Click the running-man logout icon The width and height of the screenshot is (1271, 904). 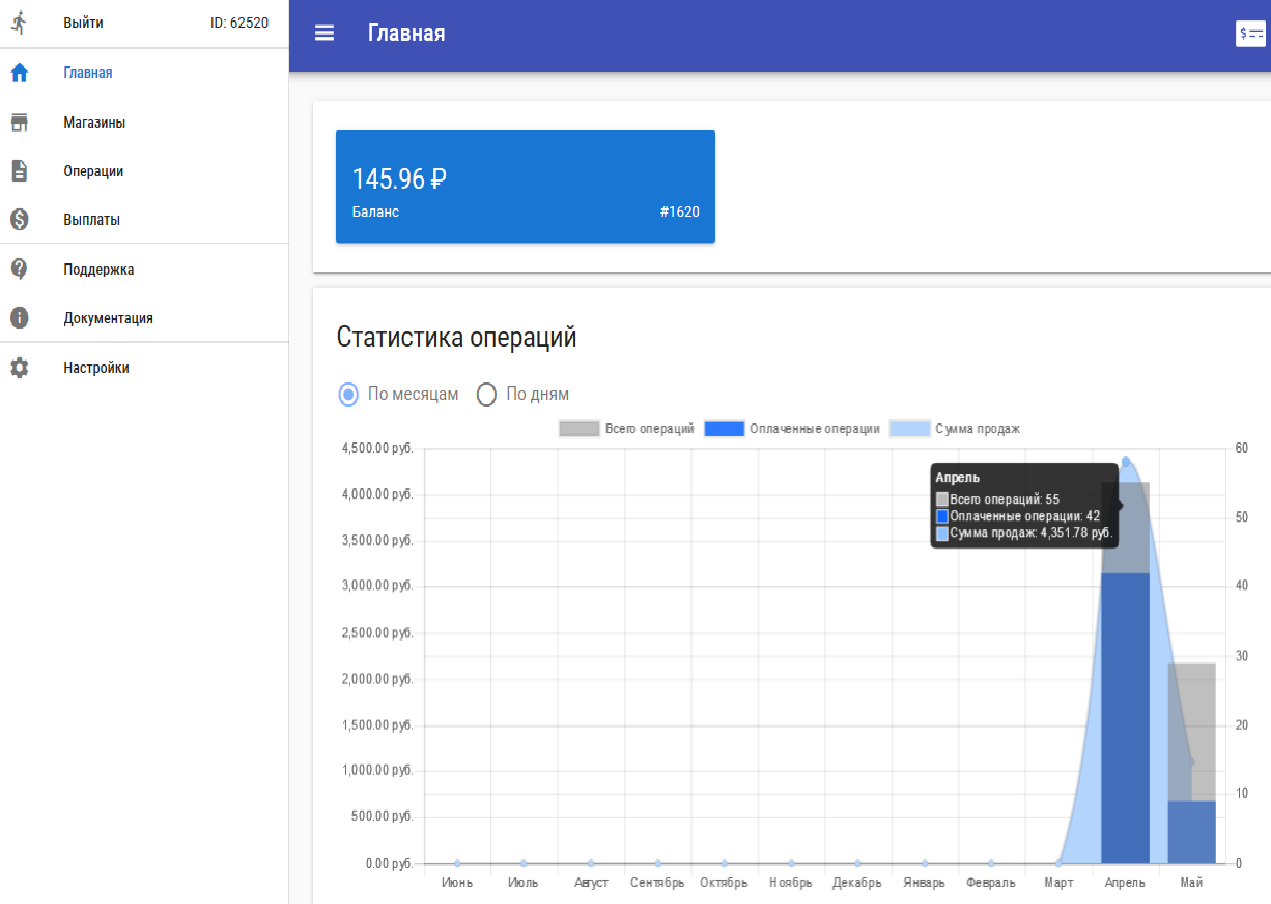click(x=19, y=22)
